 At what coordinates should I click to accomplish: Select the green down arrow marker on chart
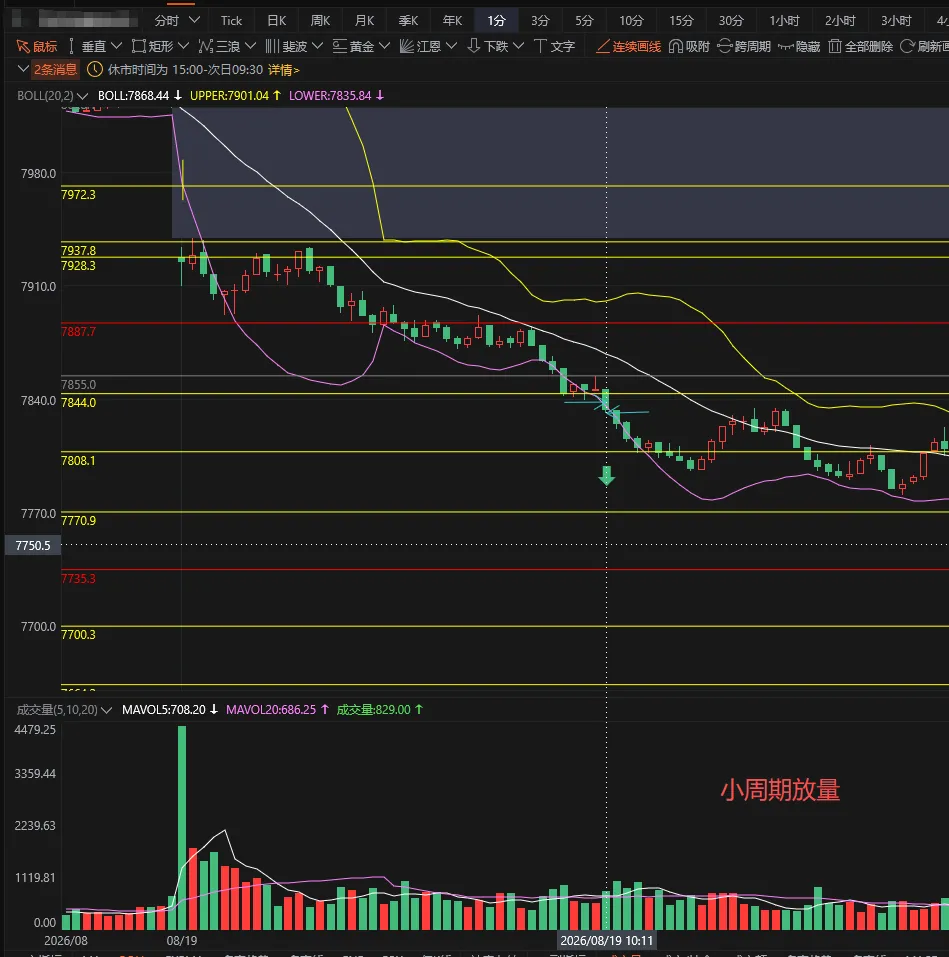click(x=606, y=475)
